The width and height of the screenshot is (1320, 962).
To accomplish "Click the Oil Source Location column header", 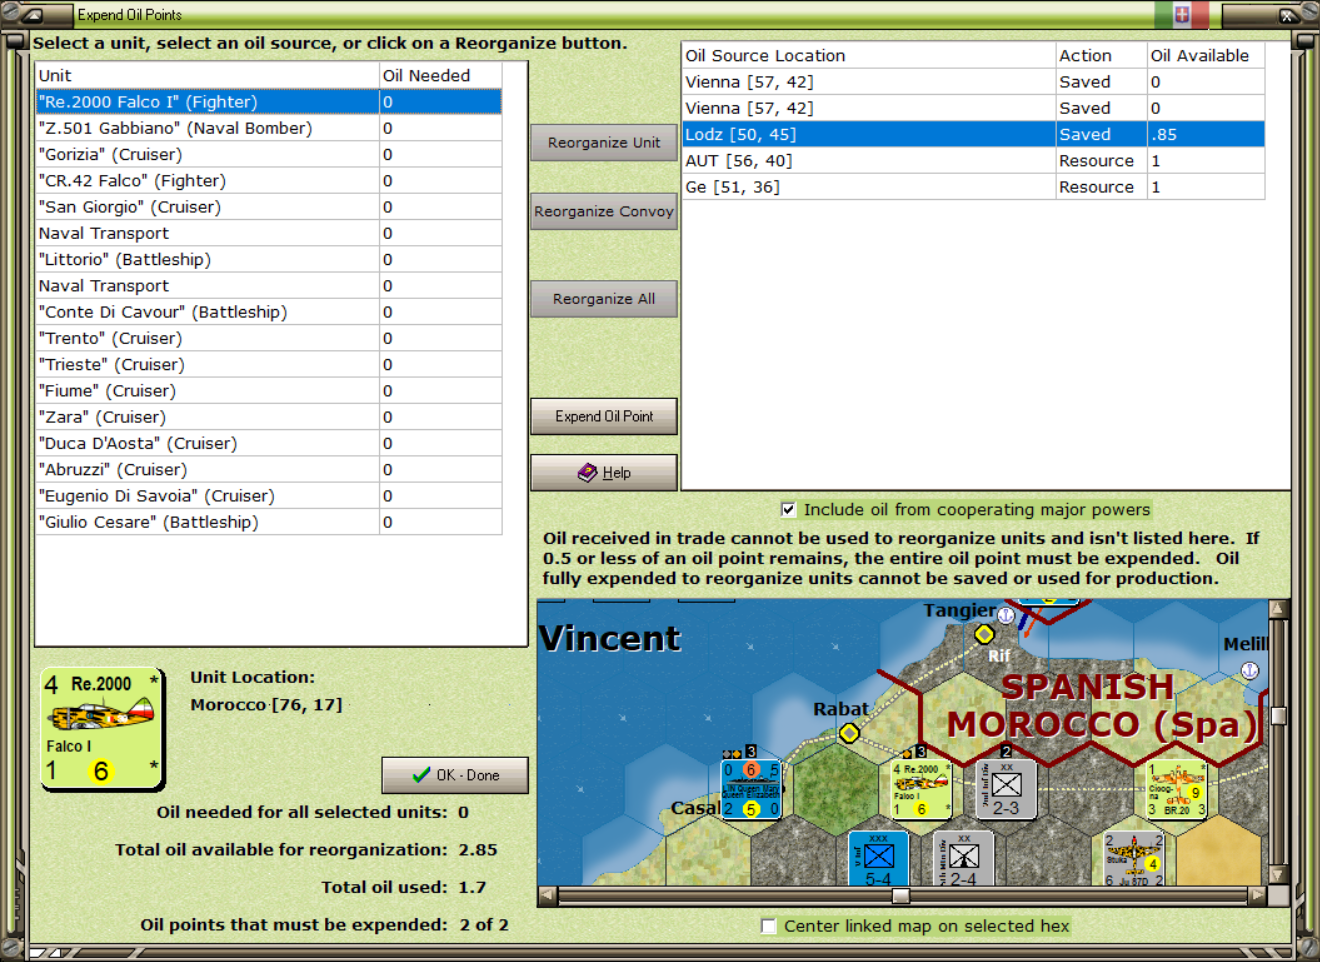I will point(869,56).
